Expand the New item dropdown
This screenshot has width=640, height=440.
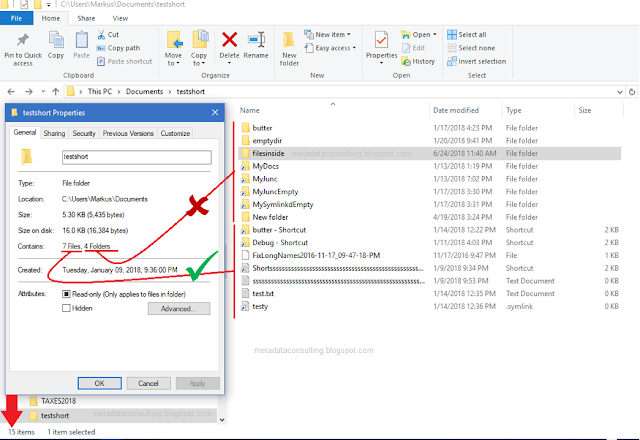tap(349, 35)
